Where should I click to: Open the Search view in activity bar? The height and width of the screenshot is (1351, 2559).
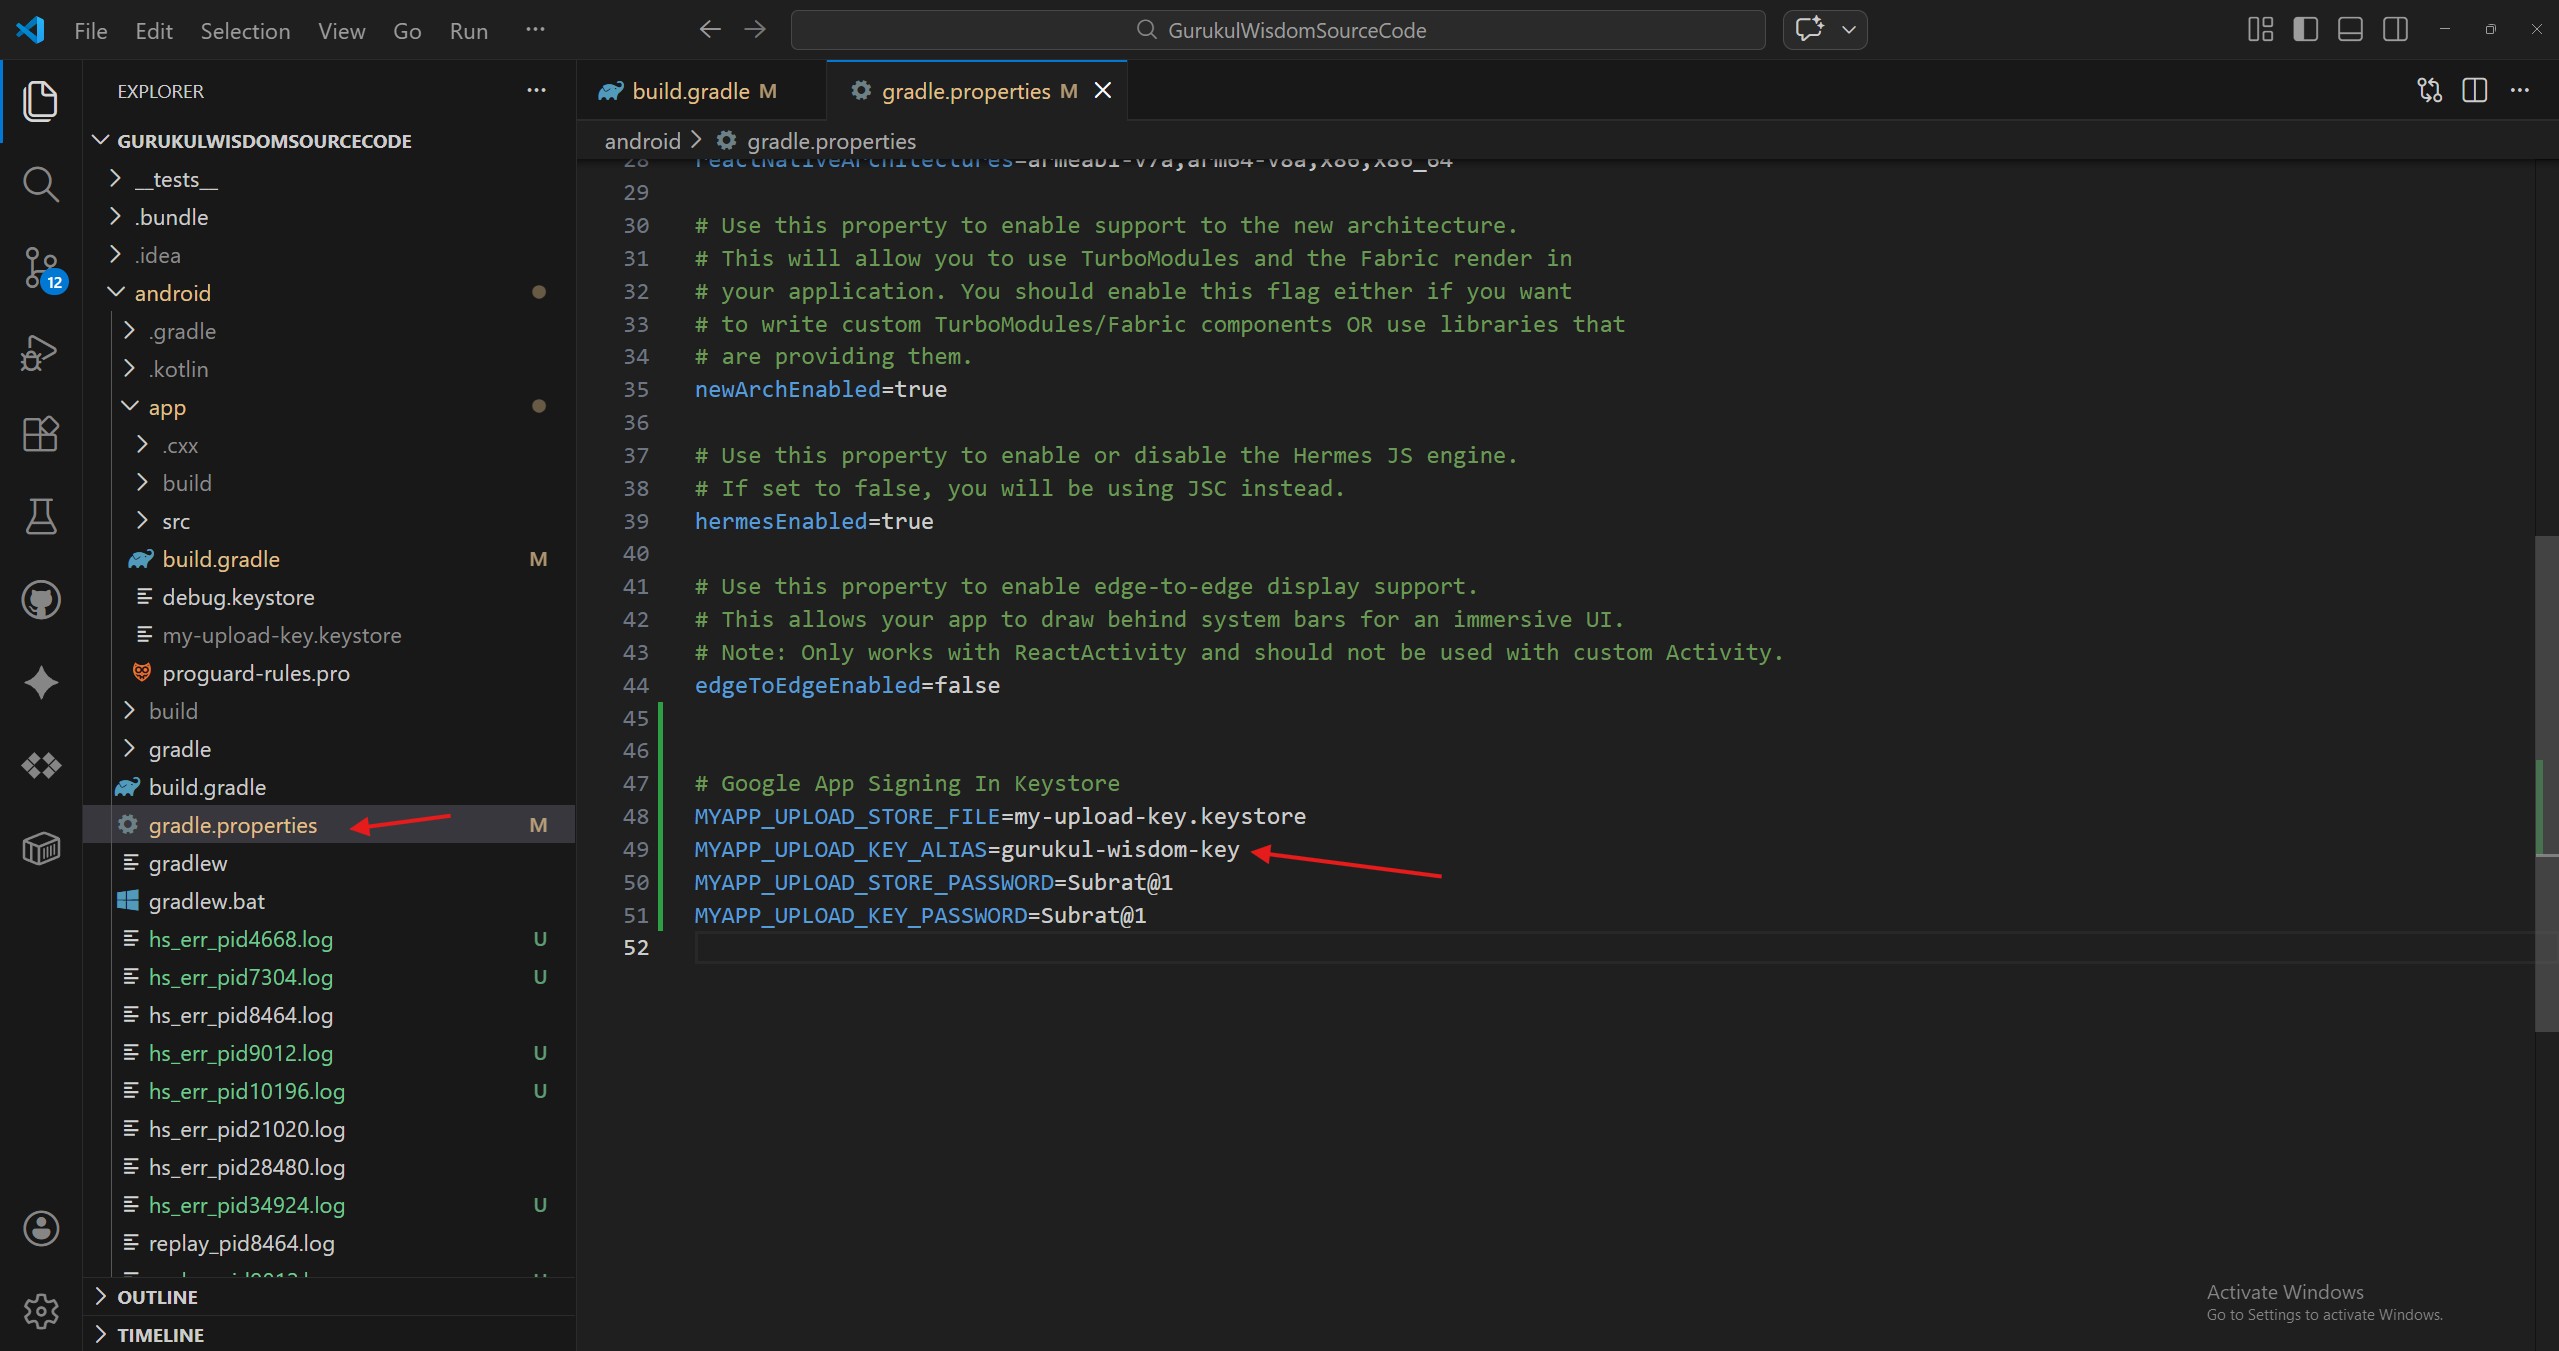(x=40, y=184)
